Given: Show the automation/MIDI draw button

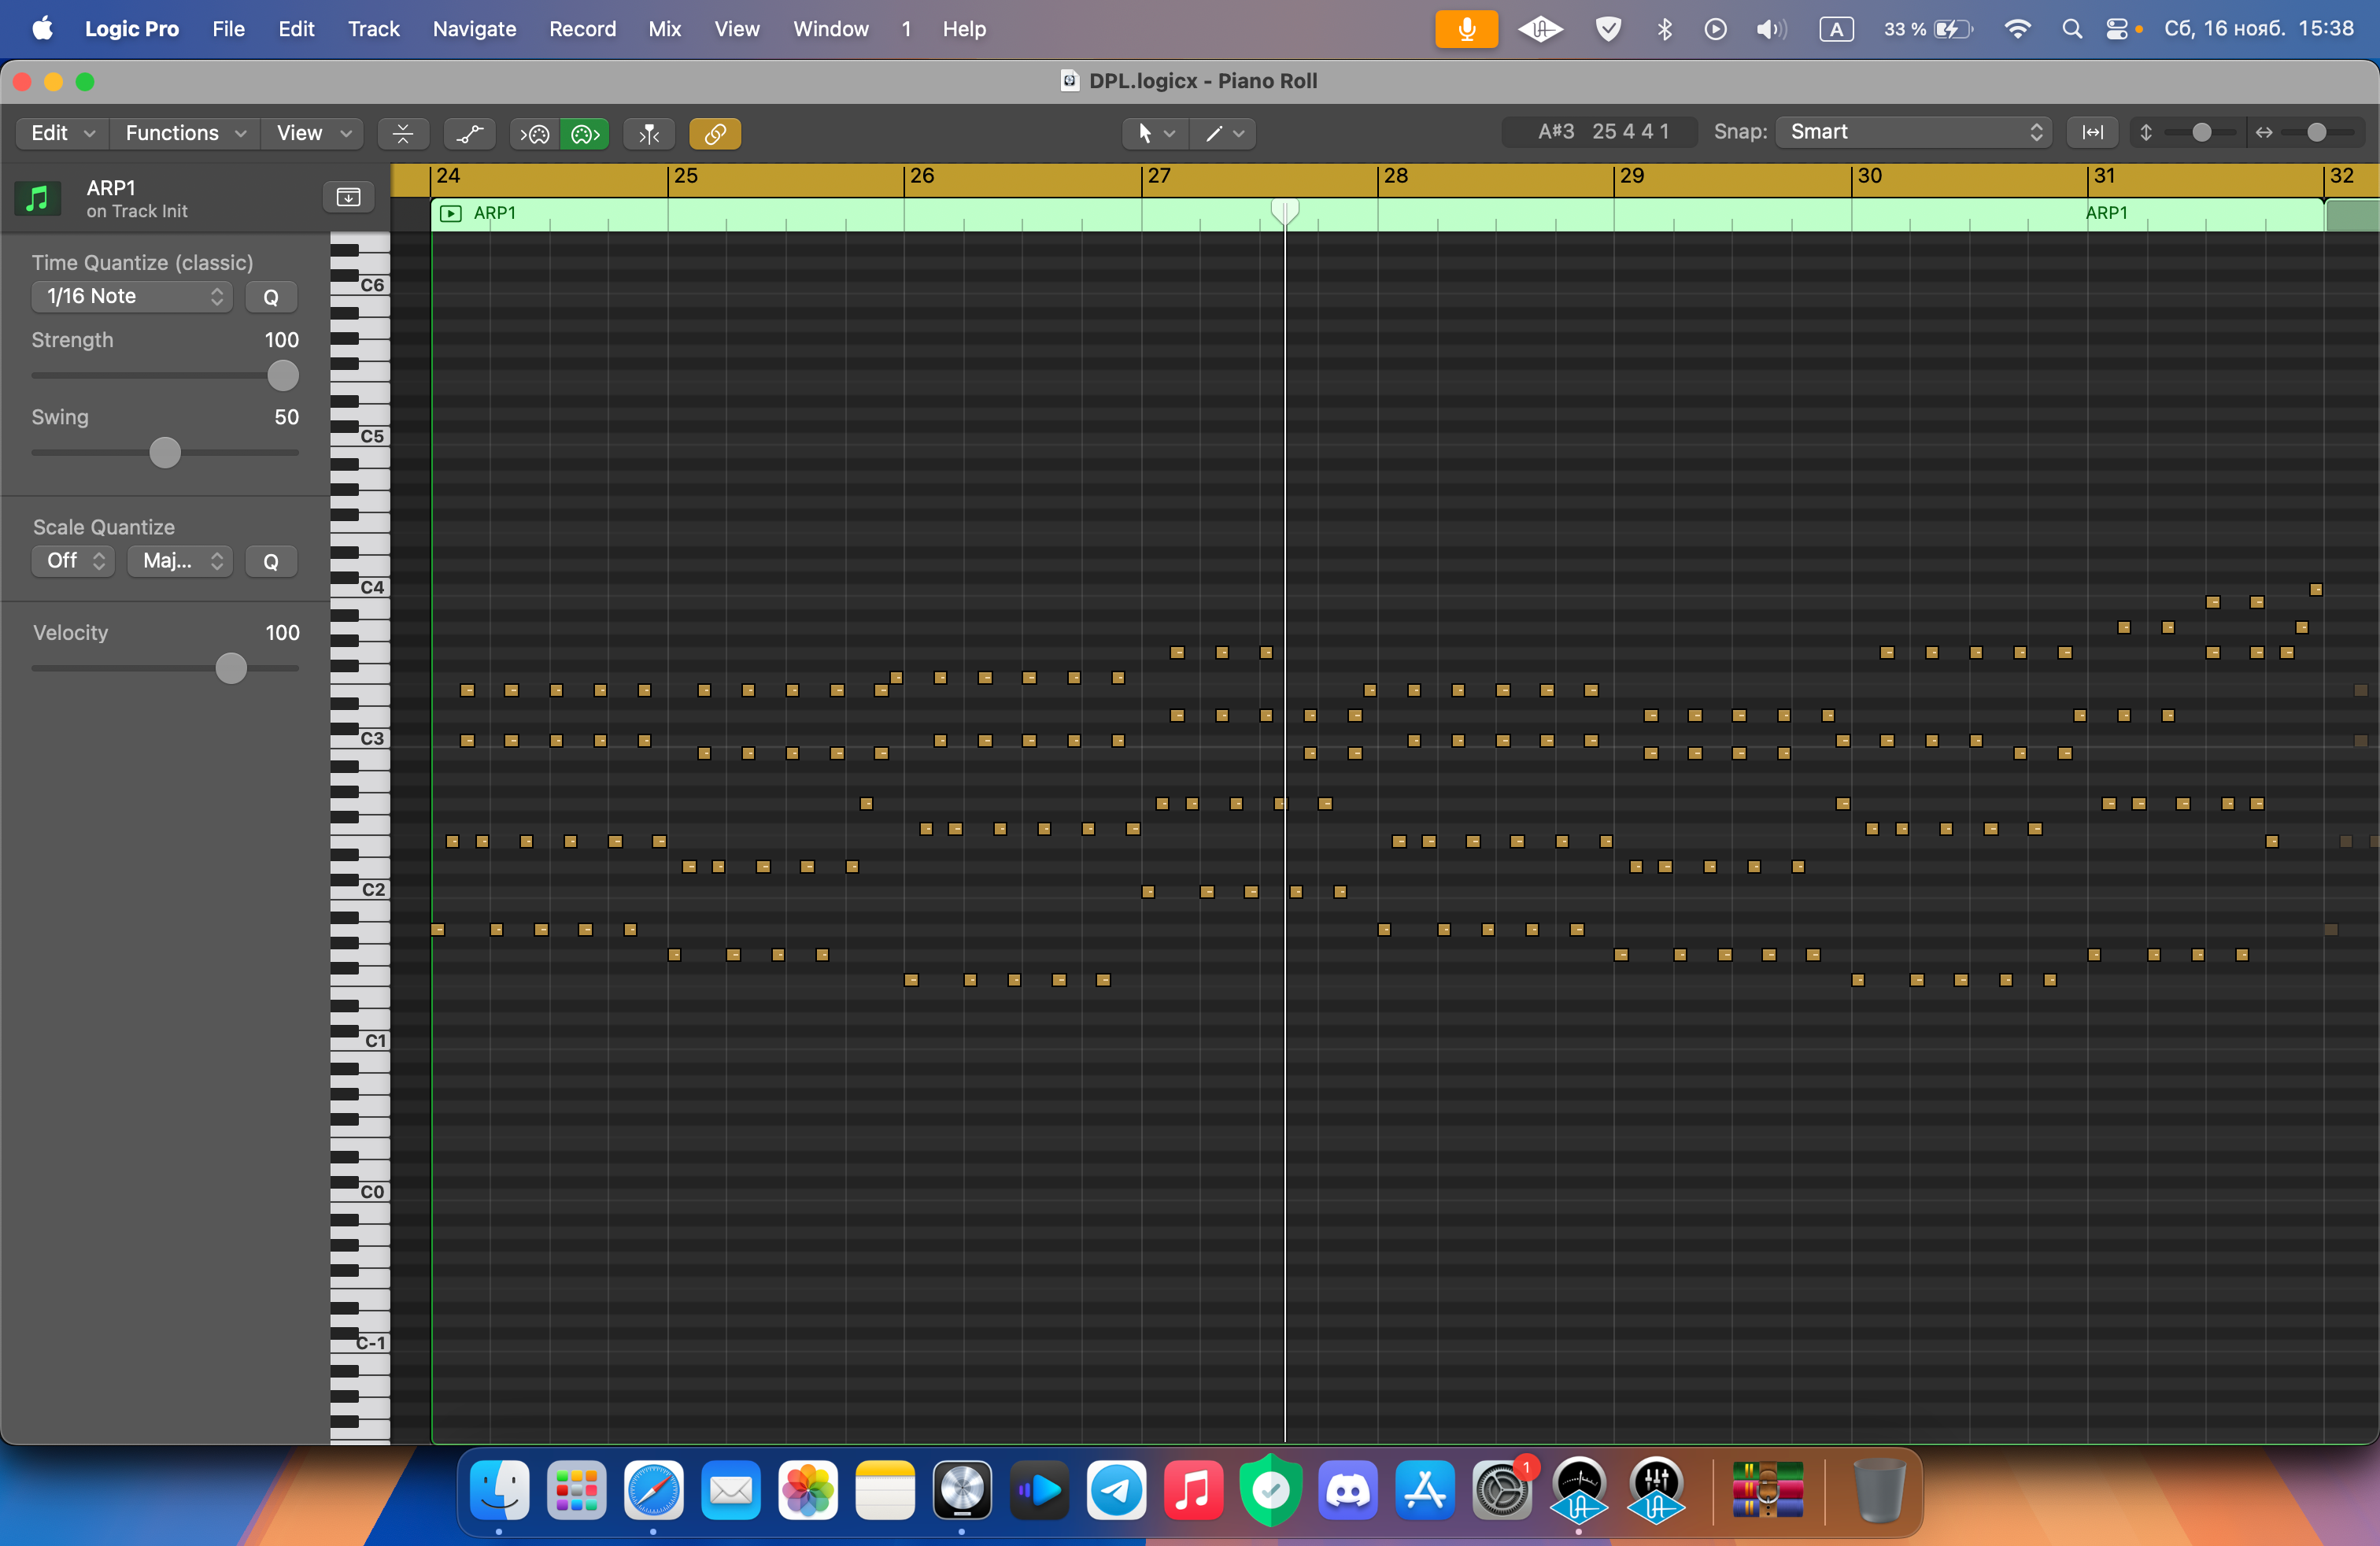Looking at the screenshot, I should (469, 133).
